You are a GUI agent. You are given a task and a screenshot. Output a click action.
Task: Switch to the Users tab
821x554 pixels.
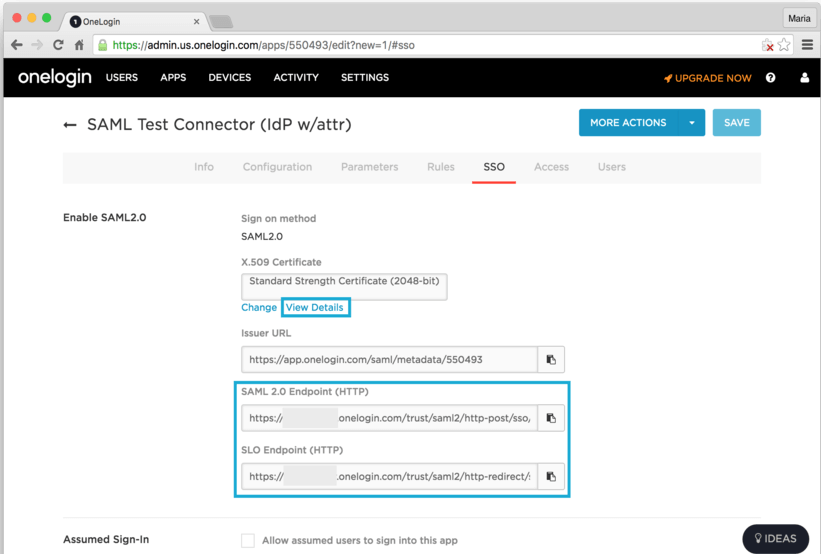tap(612, 167)
